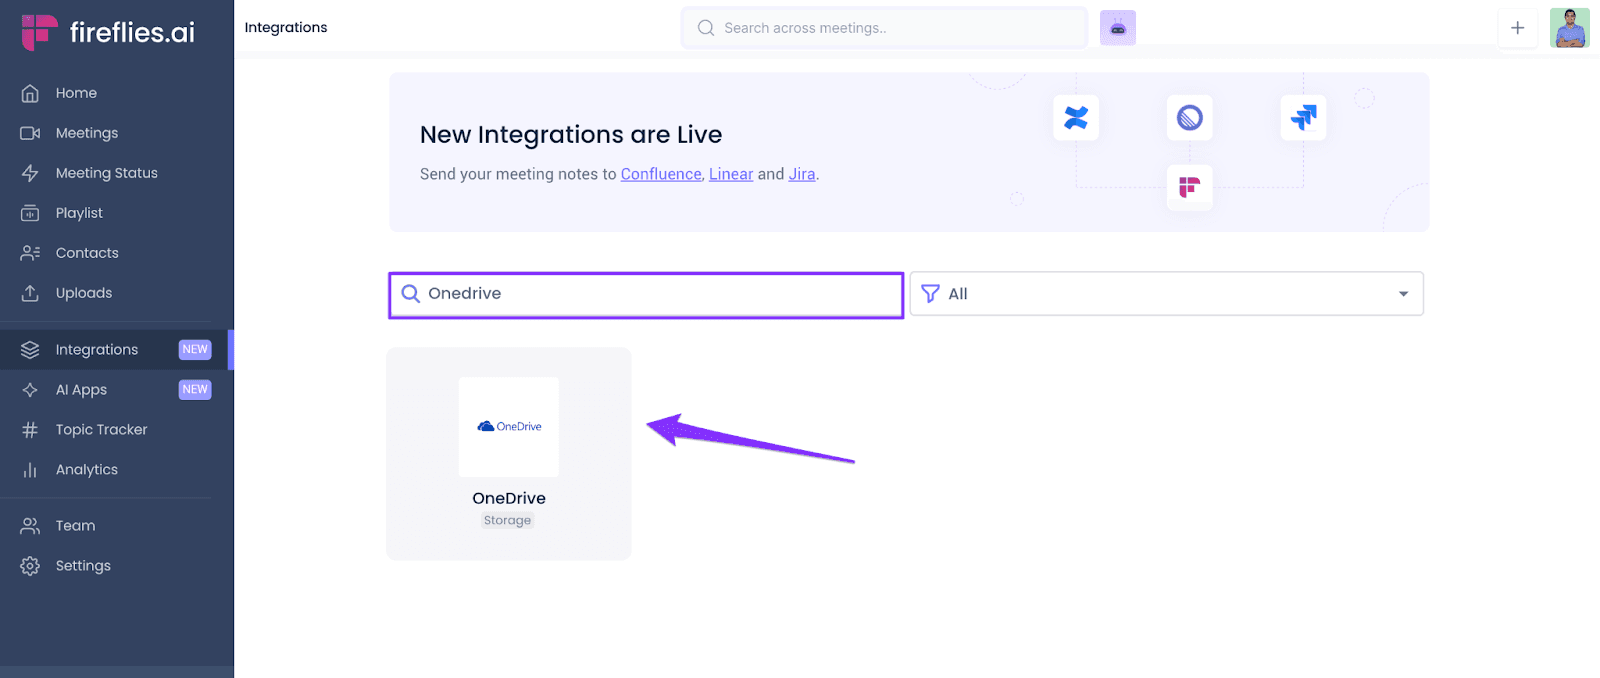Click the NEW badge beside Integrations

click(x=195, y=350)
